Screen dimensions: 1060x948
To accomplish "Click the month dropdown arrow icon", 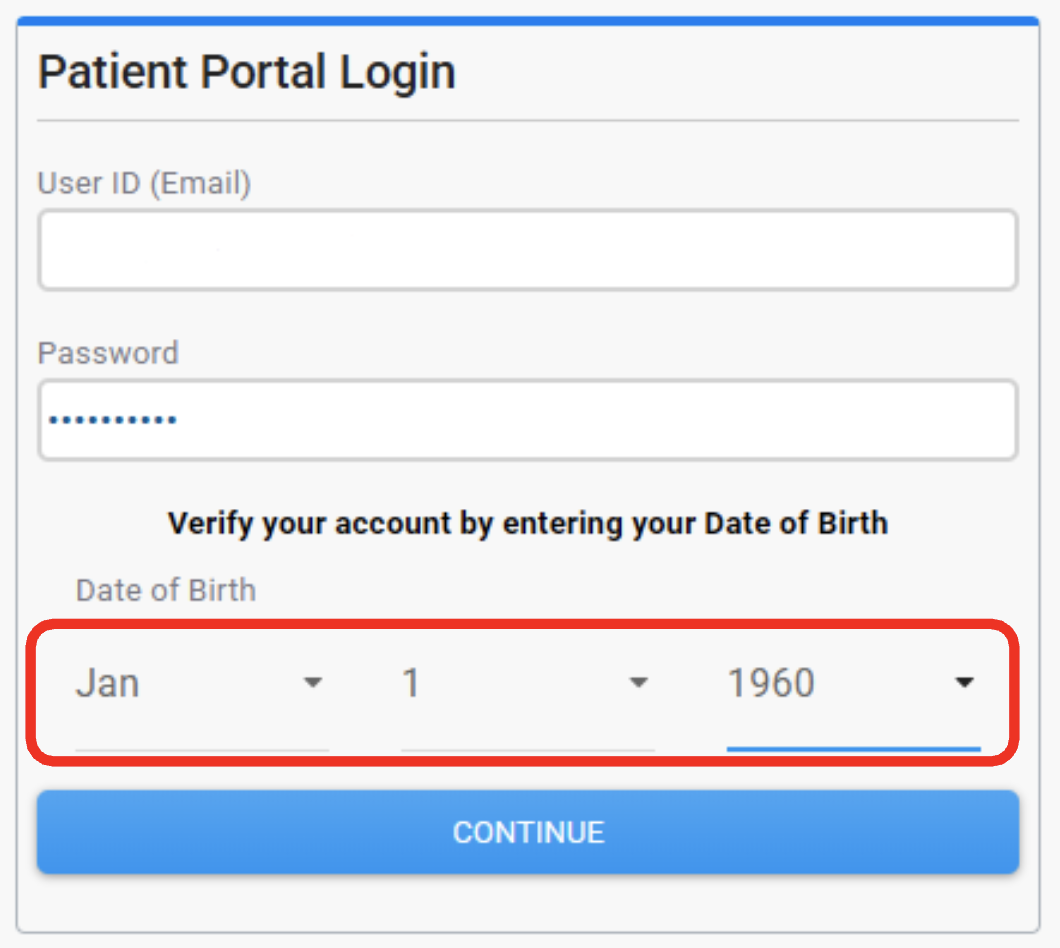I will 312,682.
